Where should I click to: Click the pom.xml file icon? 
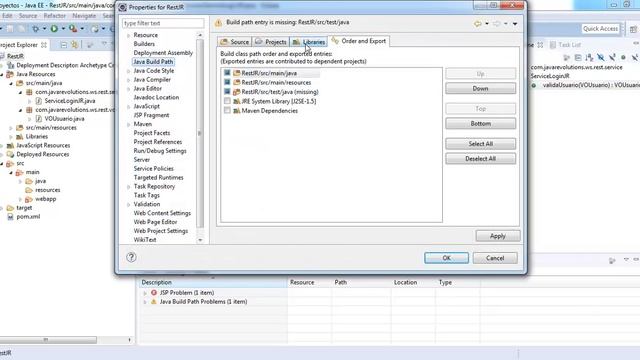(x=11, y=217)
